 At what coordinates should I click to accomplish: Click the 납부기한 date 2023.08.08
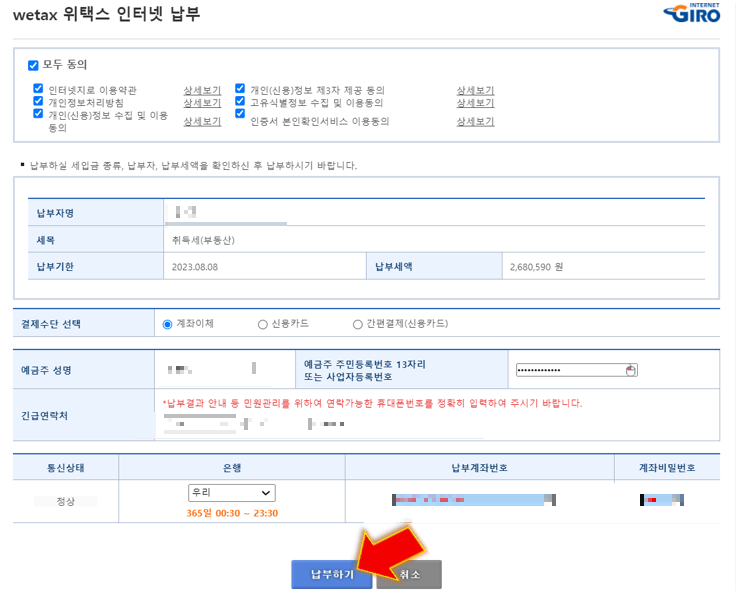click(195, 267)
